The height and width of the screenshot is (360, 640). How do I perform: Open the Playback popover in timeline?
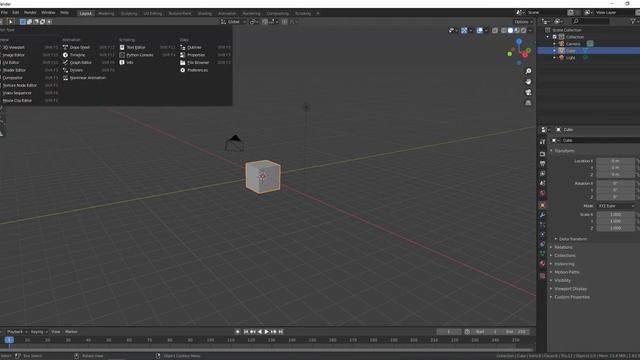tap(17, 332)
